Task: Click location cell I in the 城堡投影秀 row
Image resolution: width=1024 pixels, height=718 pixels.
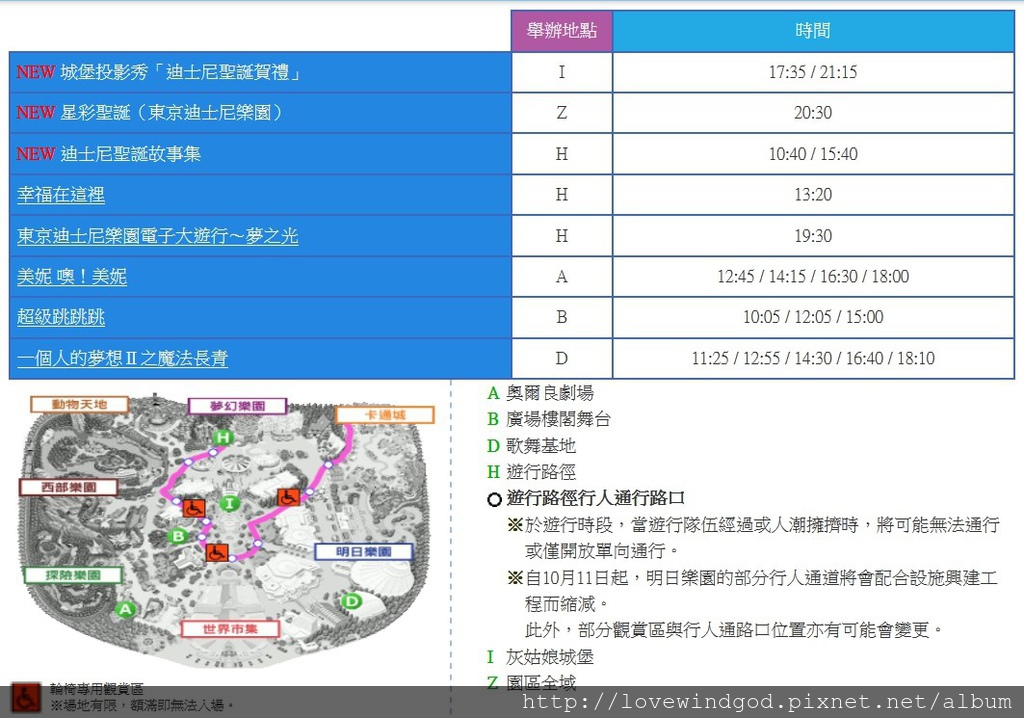Action: point(562,72)
